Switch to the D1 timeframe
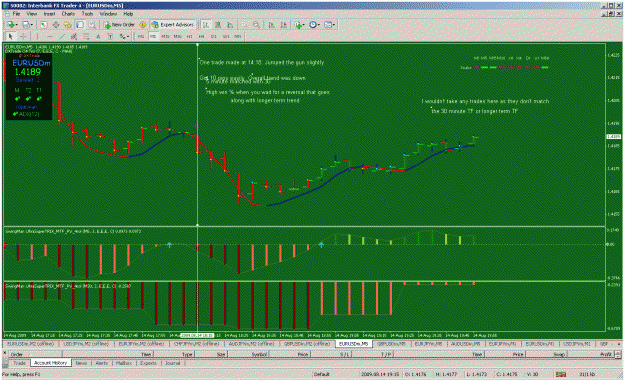Image resolution: width=625 pixels, height=380 pixels. [214, 36]
